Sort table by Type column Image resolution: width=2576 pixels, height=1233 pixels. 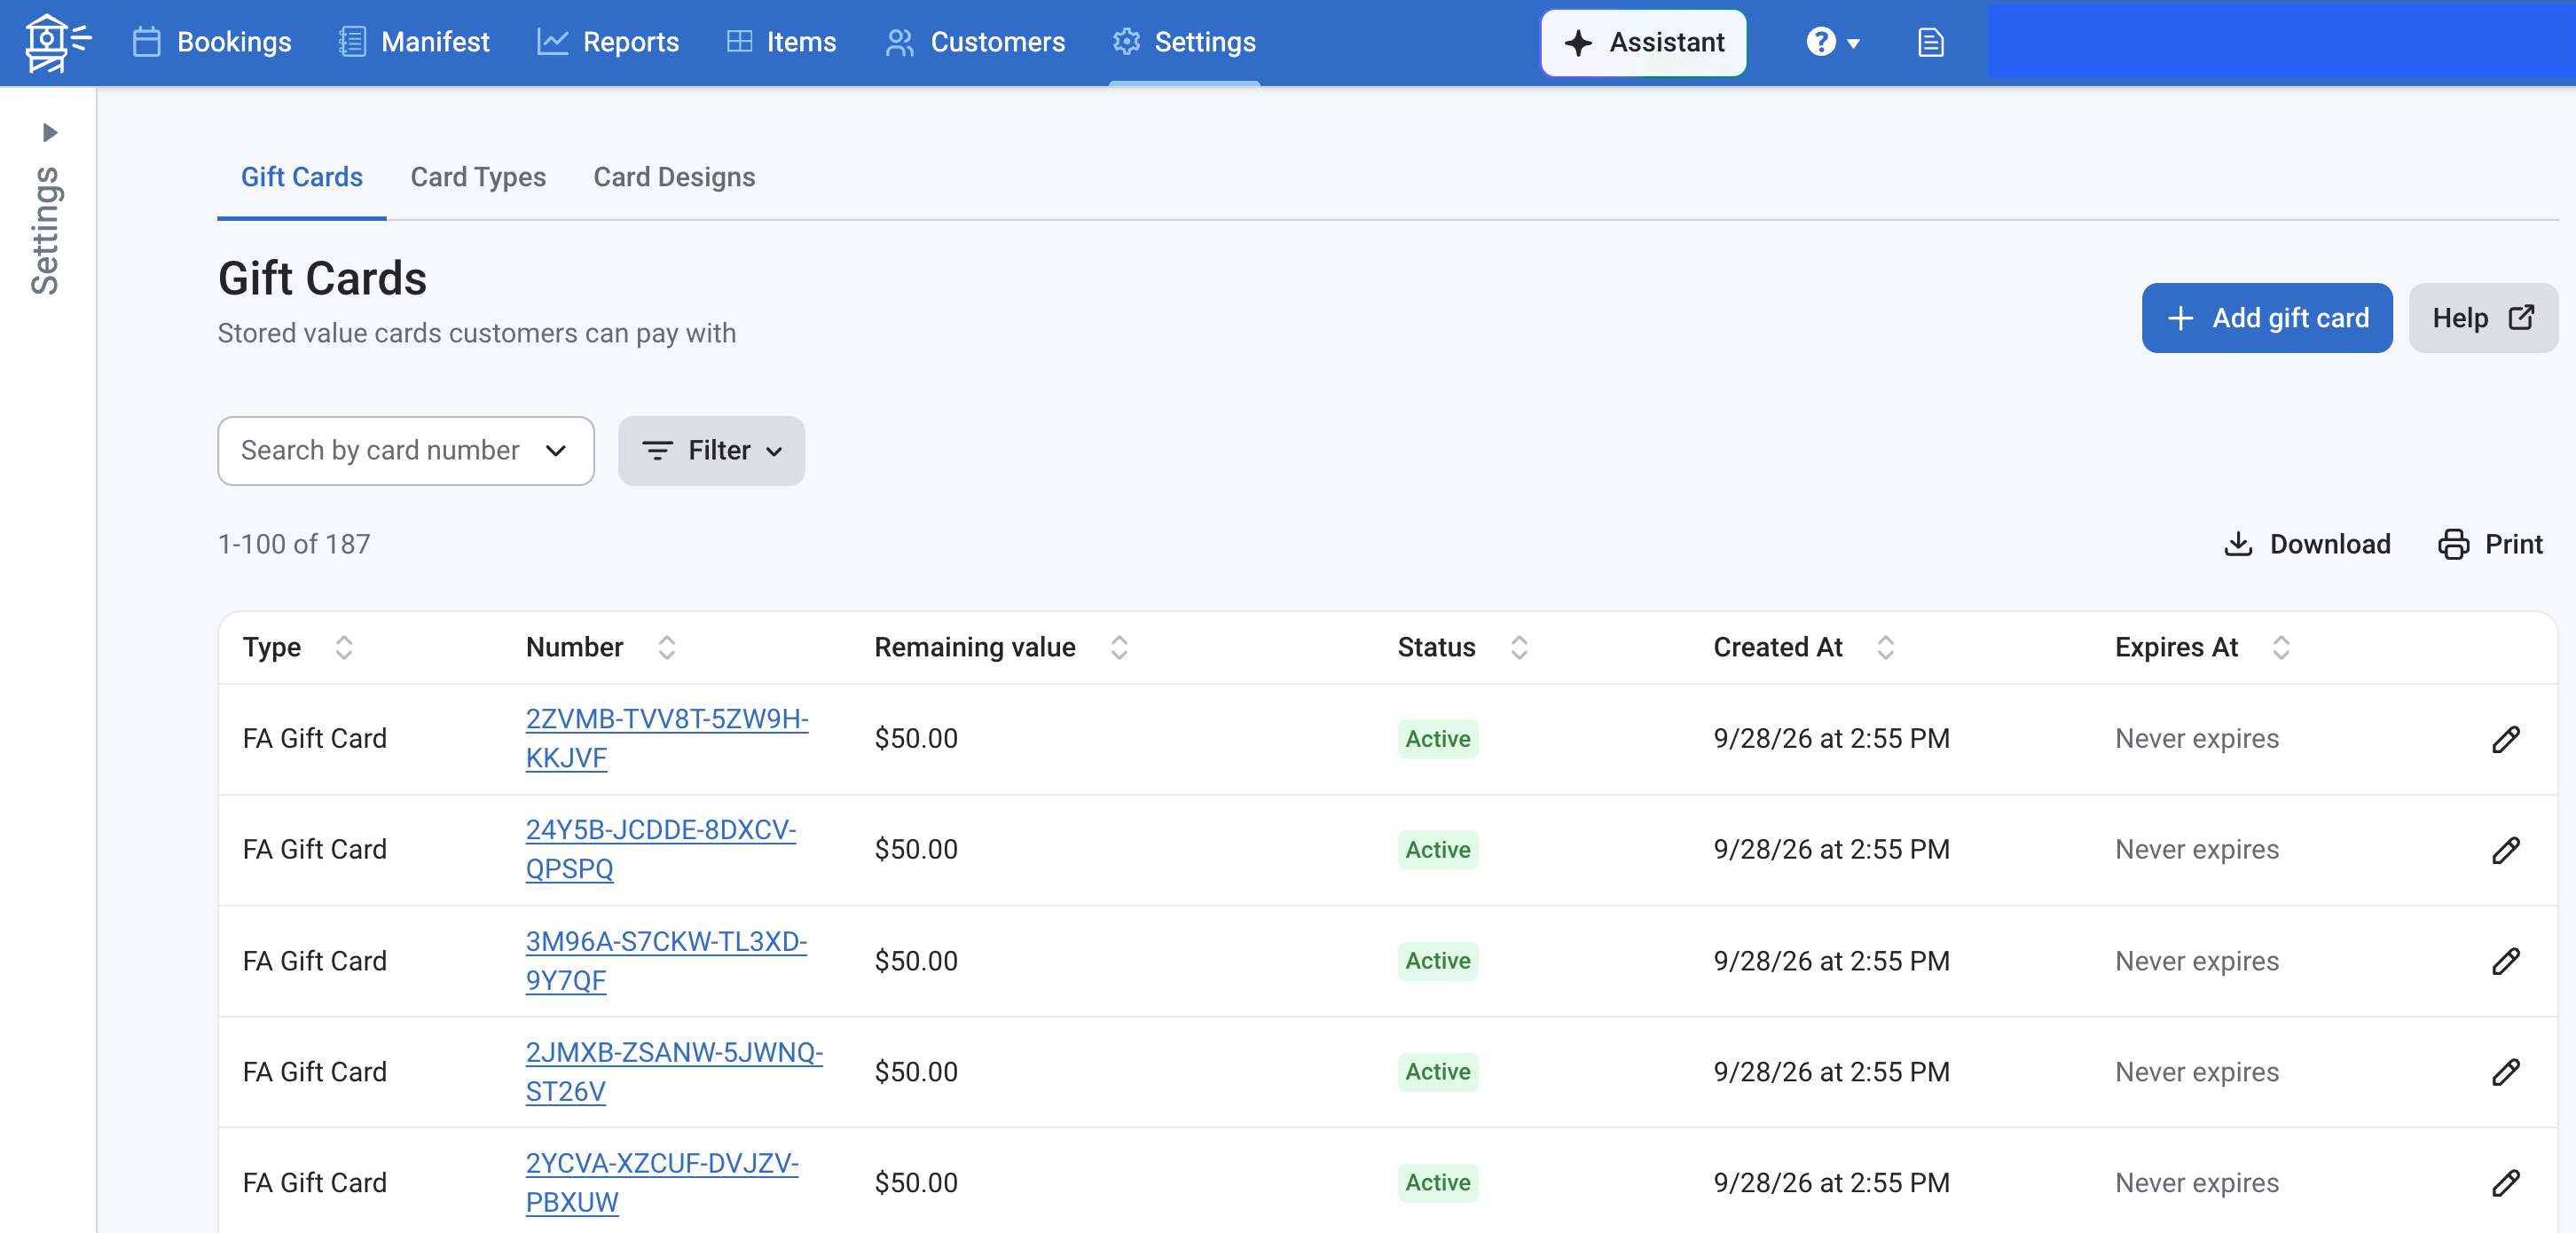click(x=344, y=647)
